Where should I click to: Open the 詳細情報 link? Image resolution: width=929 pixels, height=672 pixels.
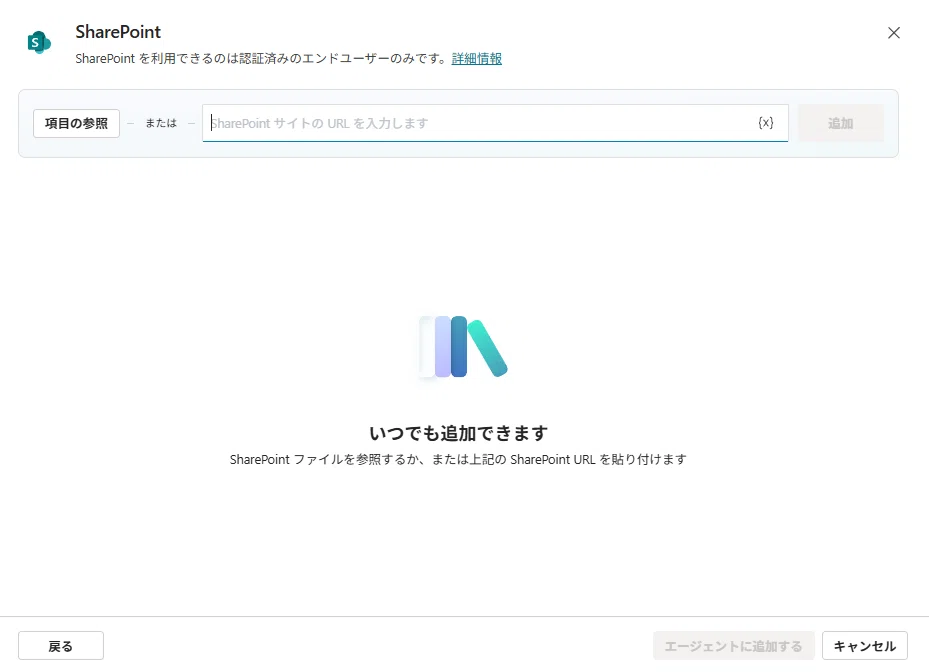(476, 59)
